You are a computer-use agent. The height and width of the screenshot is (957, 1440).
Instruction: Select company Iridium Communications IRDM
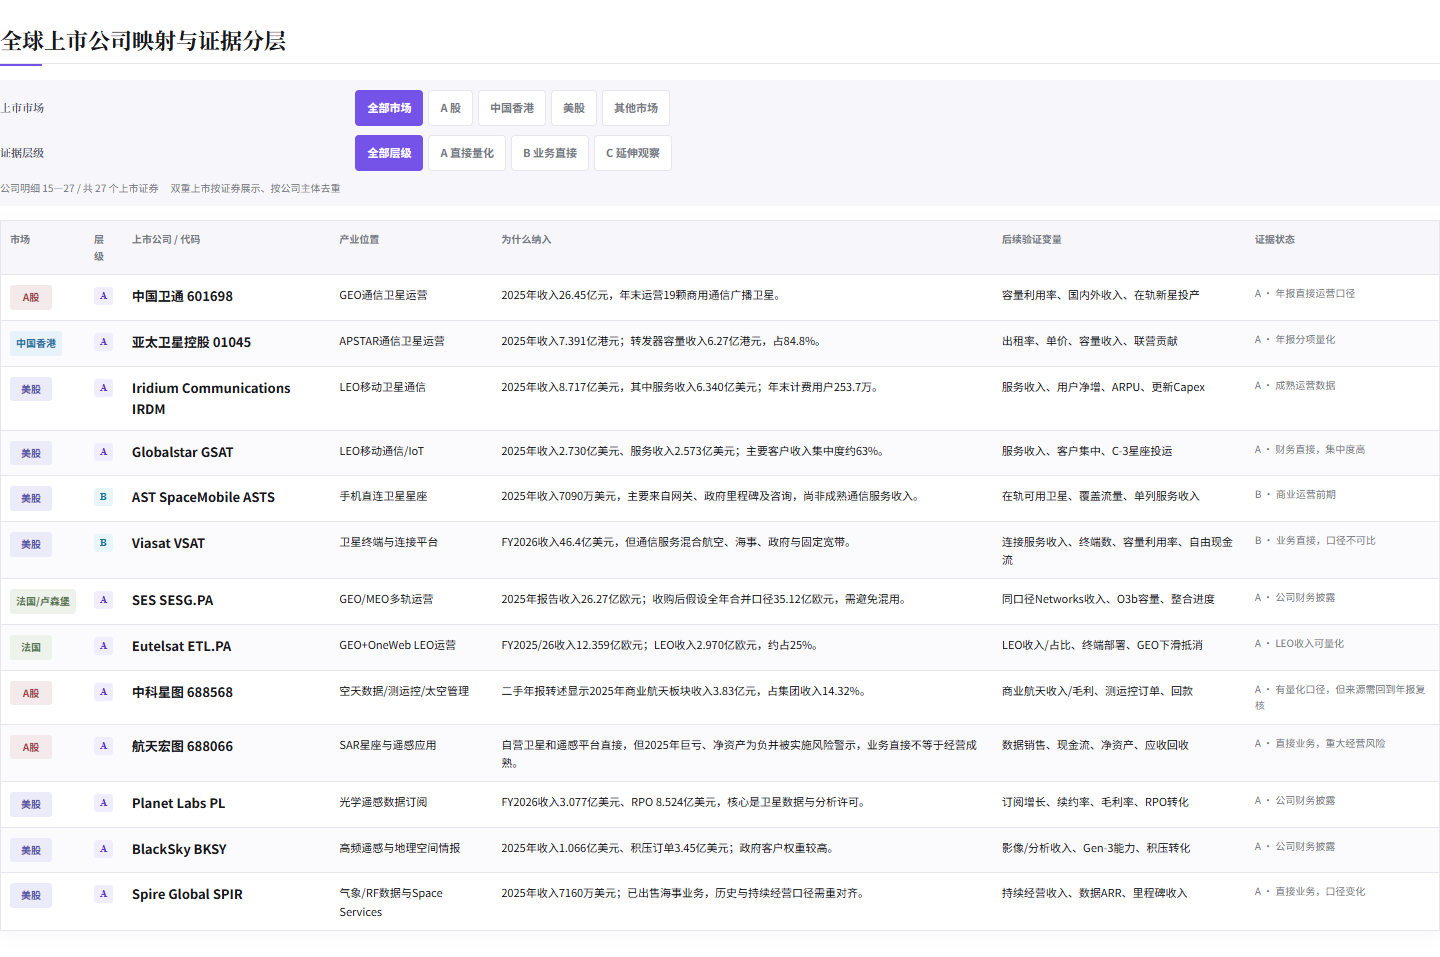[x=211, y=399]
